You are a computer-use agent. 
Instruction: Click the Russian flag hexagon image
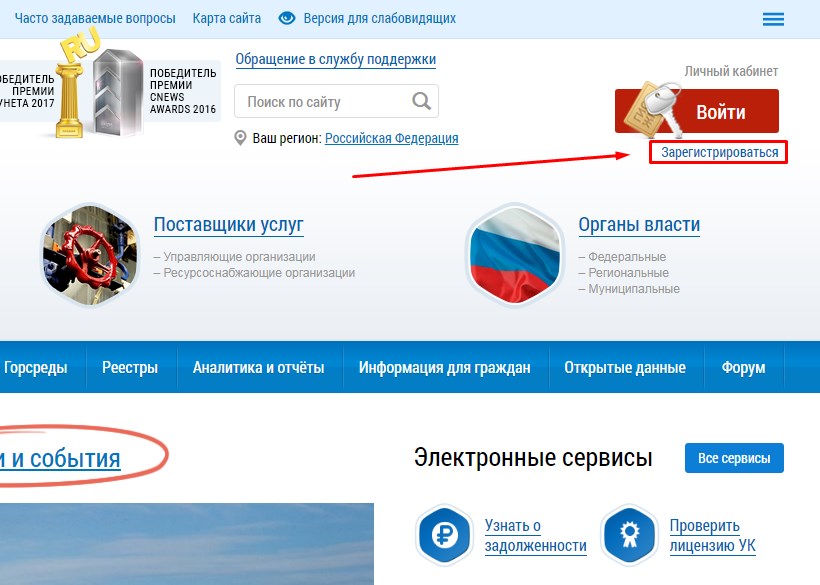pyautogui.click(x=515, y=255)
